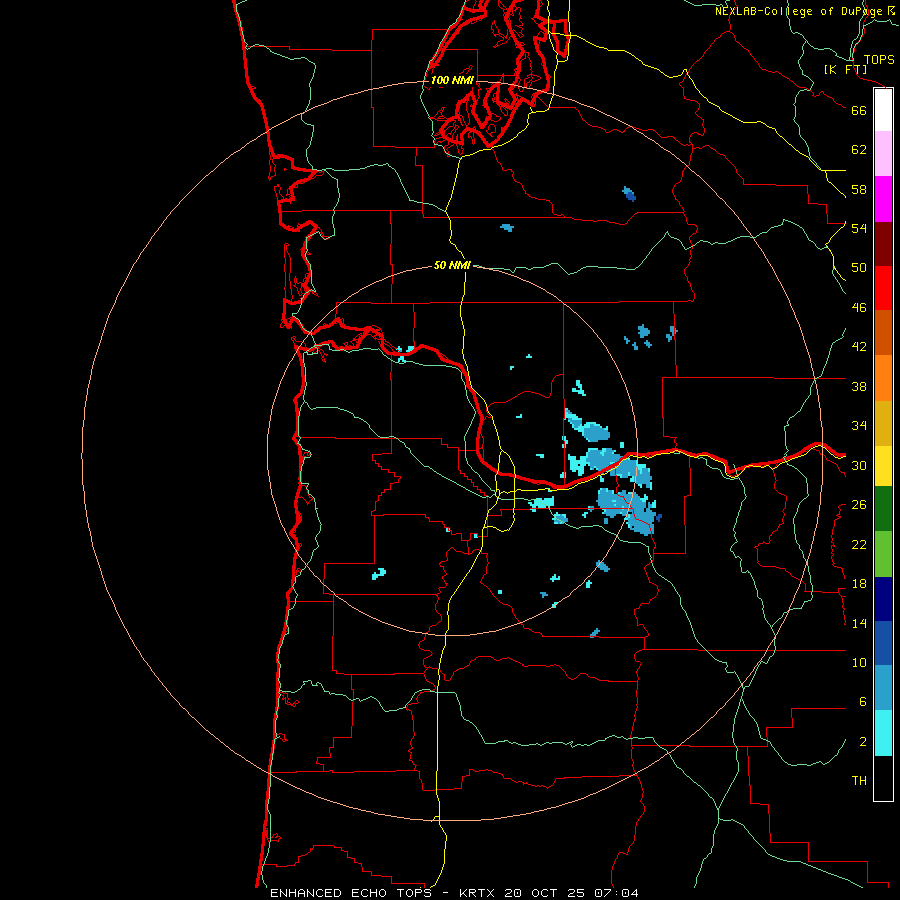Click the gold 38 kft legend swatch
This screenshot has height=900, width=900.
click(x=883, y=423)
